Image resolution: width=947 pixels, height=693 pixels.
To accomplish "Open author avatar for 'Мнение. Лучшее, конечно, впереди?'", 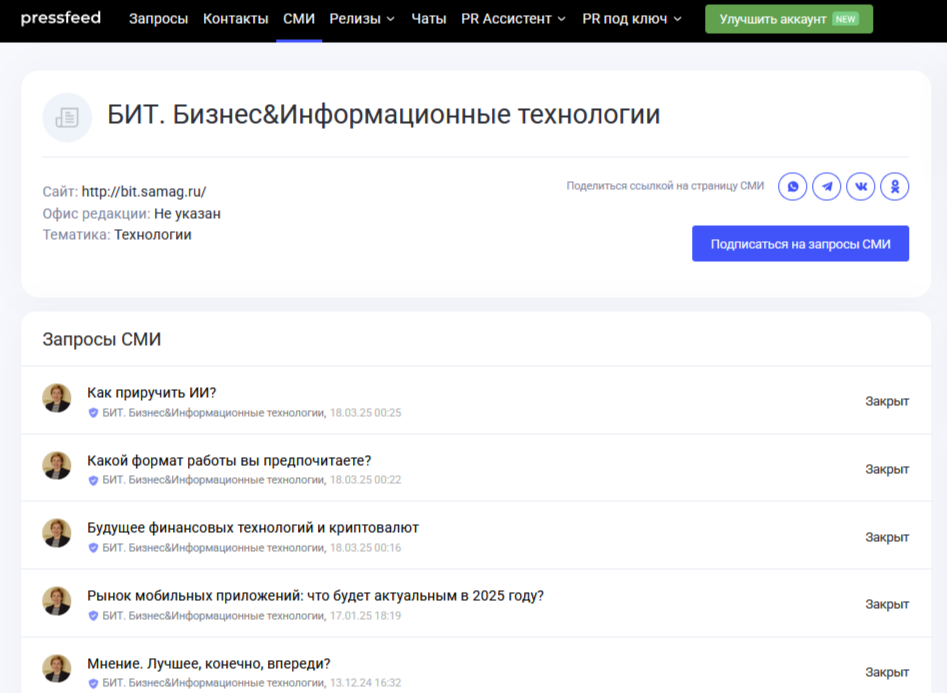I will click(57, 669).
